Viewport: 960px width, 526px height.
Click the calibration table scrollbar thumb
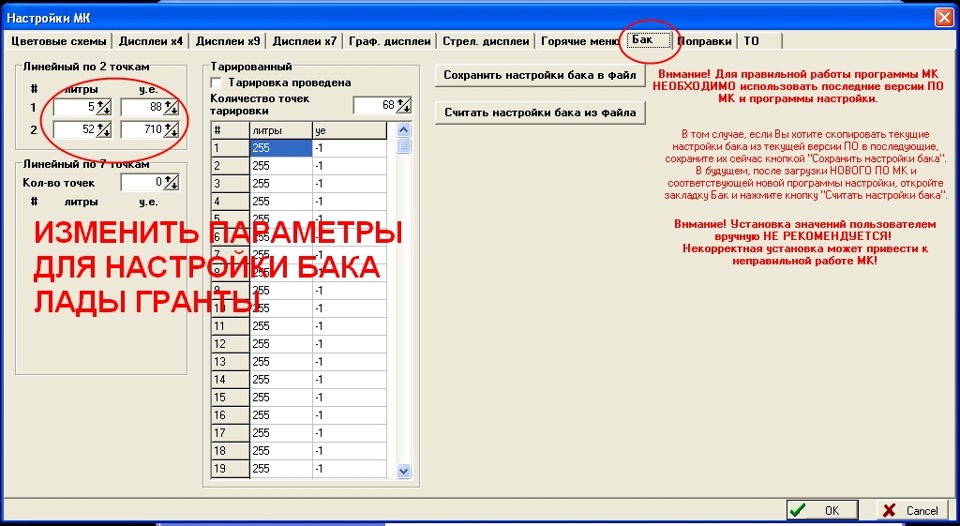coord(403,146)
